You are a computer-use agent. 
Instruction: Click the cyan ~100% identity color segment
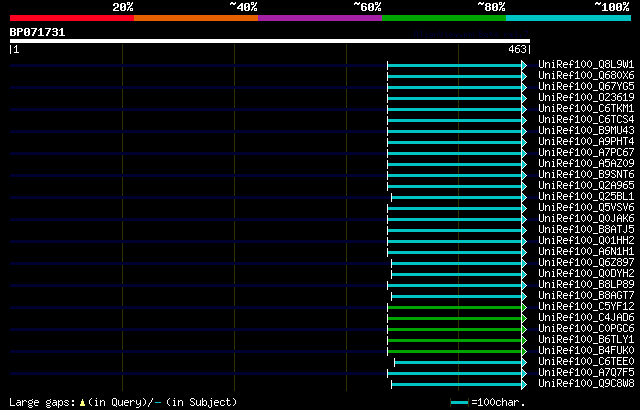[x=569, y=18]
